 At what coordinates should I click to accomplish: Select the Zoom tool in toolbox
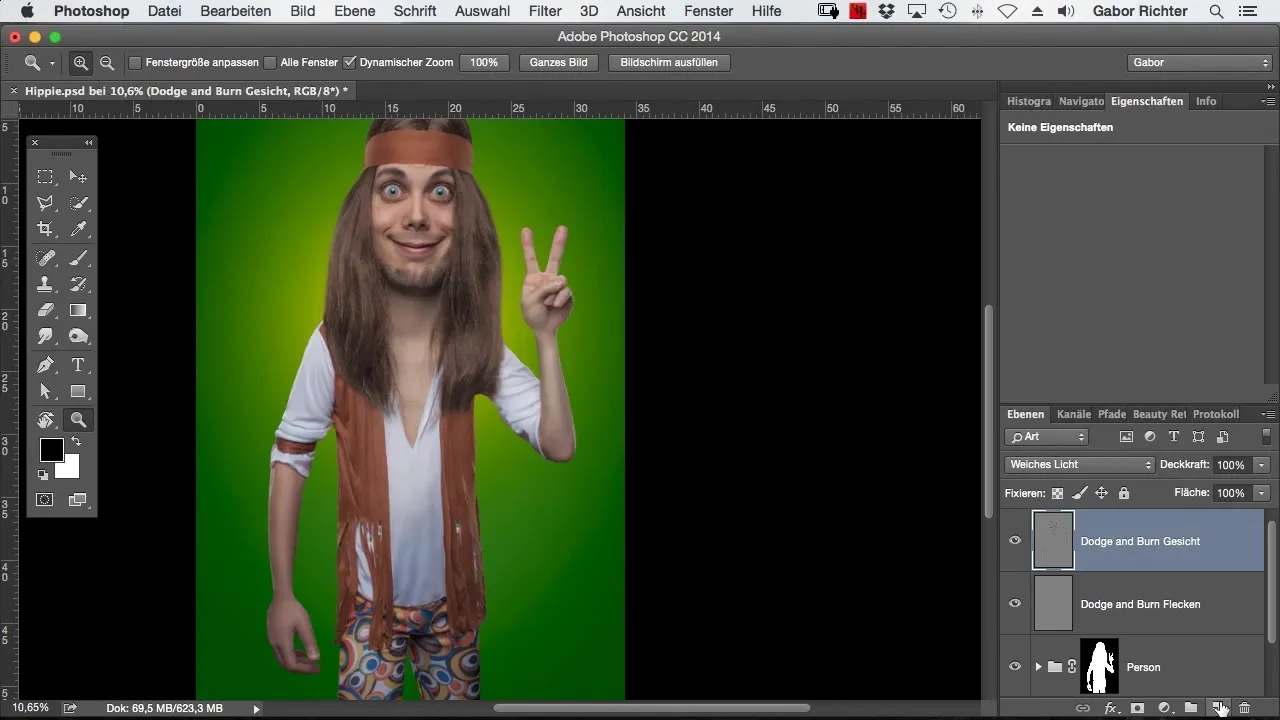pyautogui.click(x=78, y=420)
